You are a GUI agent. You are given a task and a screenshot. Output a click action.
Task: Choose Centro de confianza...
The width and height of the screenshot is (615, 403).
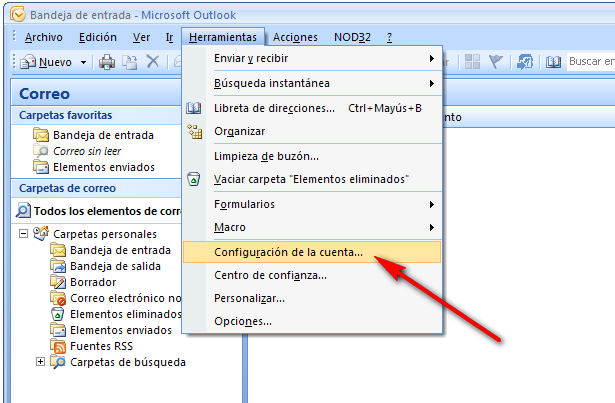coord(312,275)
